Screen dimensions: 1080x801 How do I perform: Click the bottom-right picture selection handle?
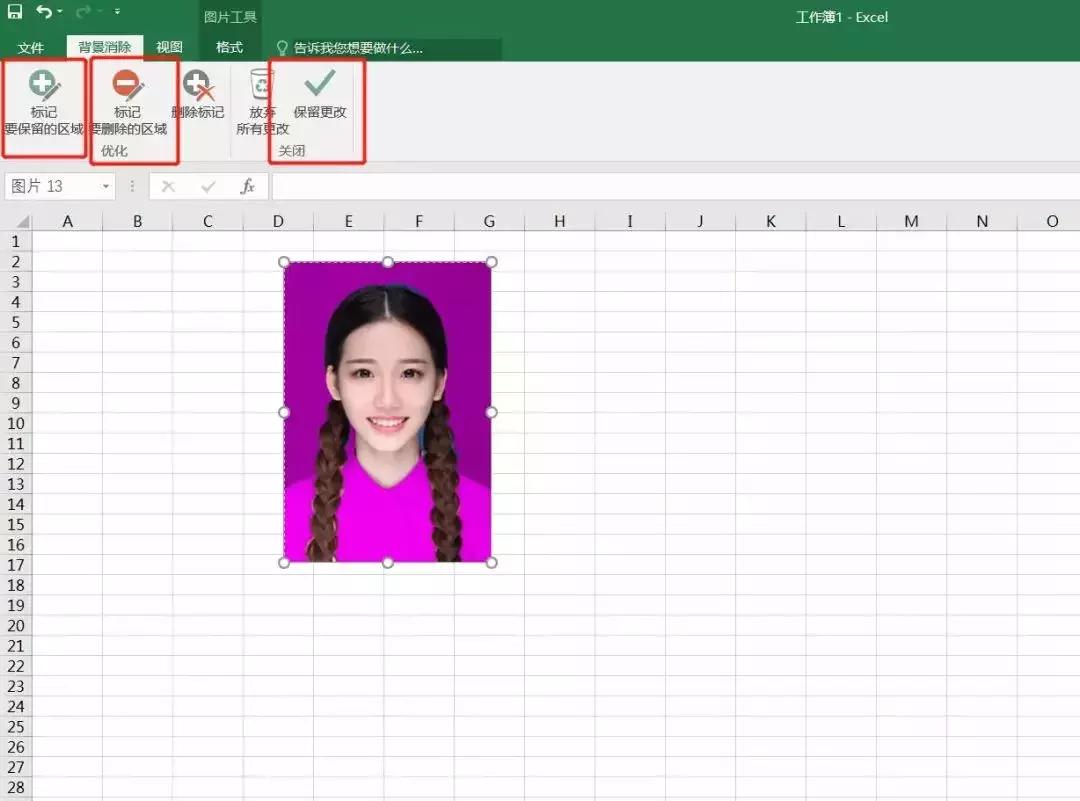click(491, 563)
